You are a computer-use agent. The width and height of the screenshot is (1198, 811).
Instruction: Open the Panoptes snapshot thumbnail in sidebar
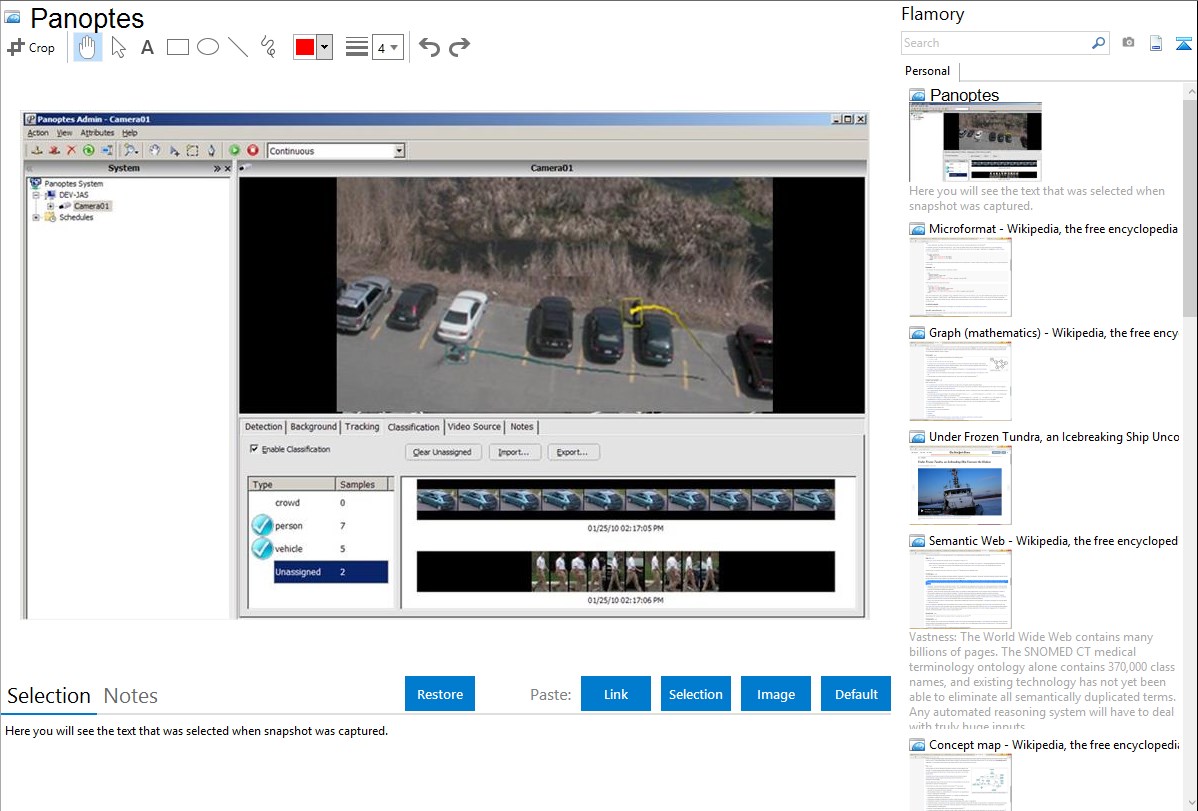coord(975,142)
